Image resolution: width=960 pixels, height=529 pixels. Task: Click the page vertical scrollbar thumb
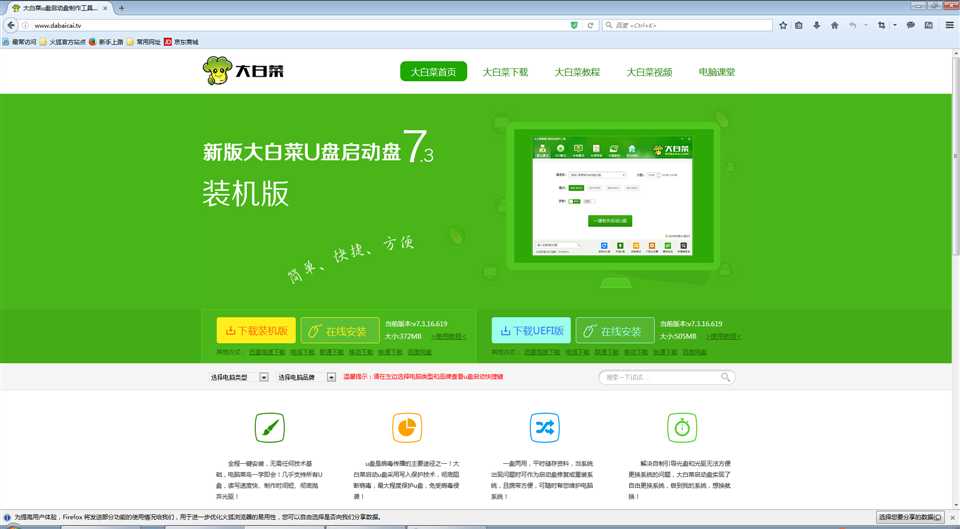point(956,156)
